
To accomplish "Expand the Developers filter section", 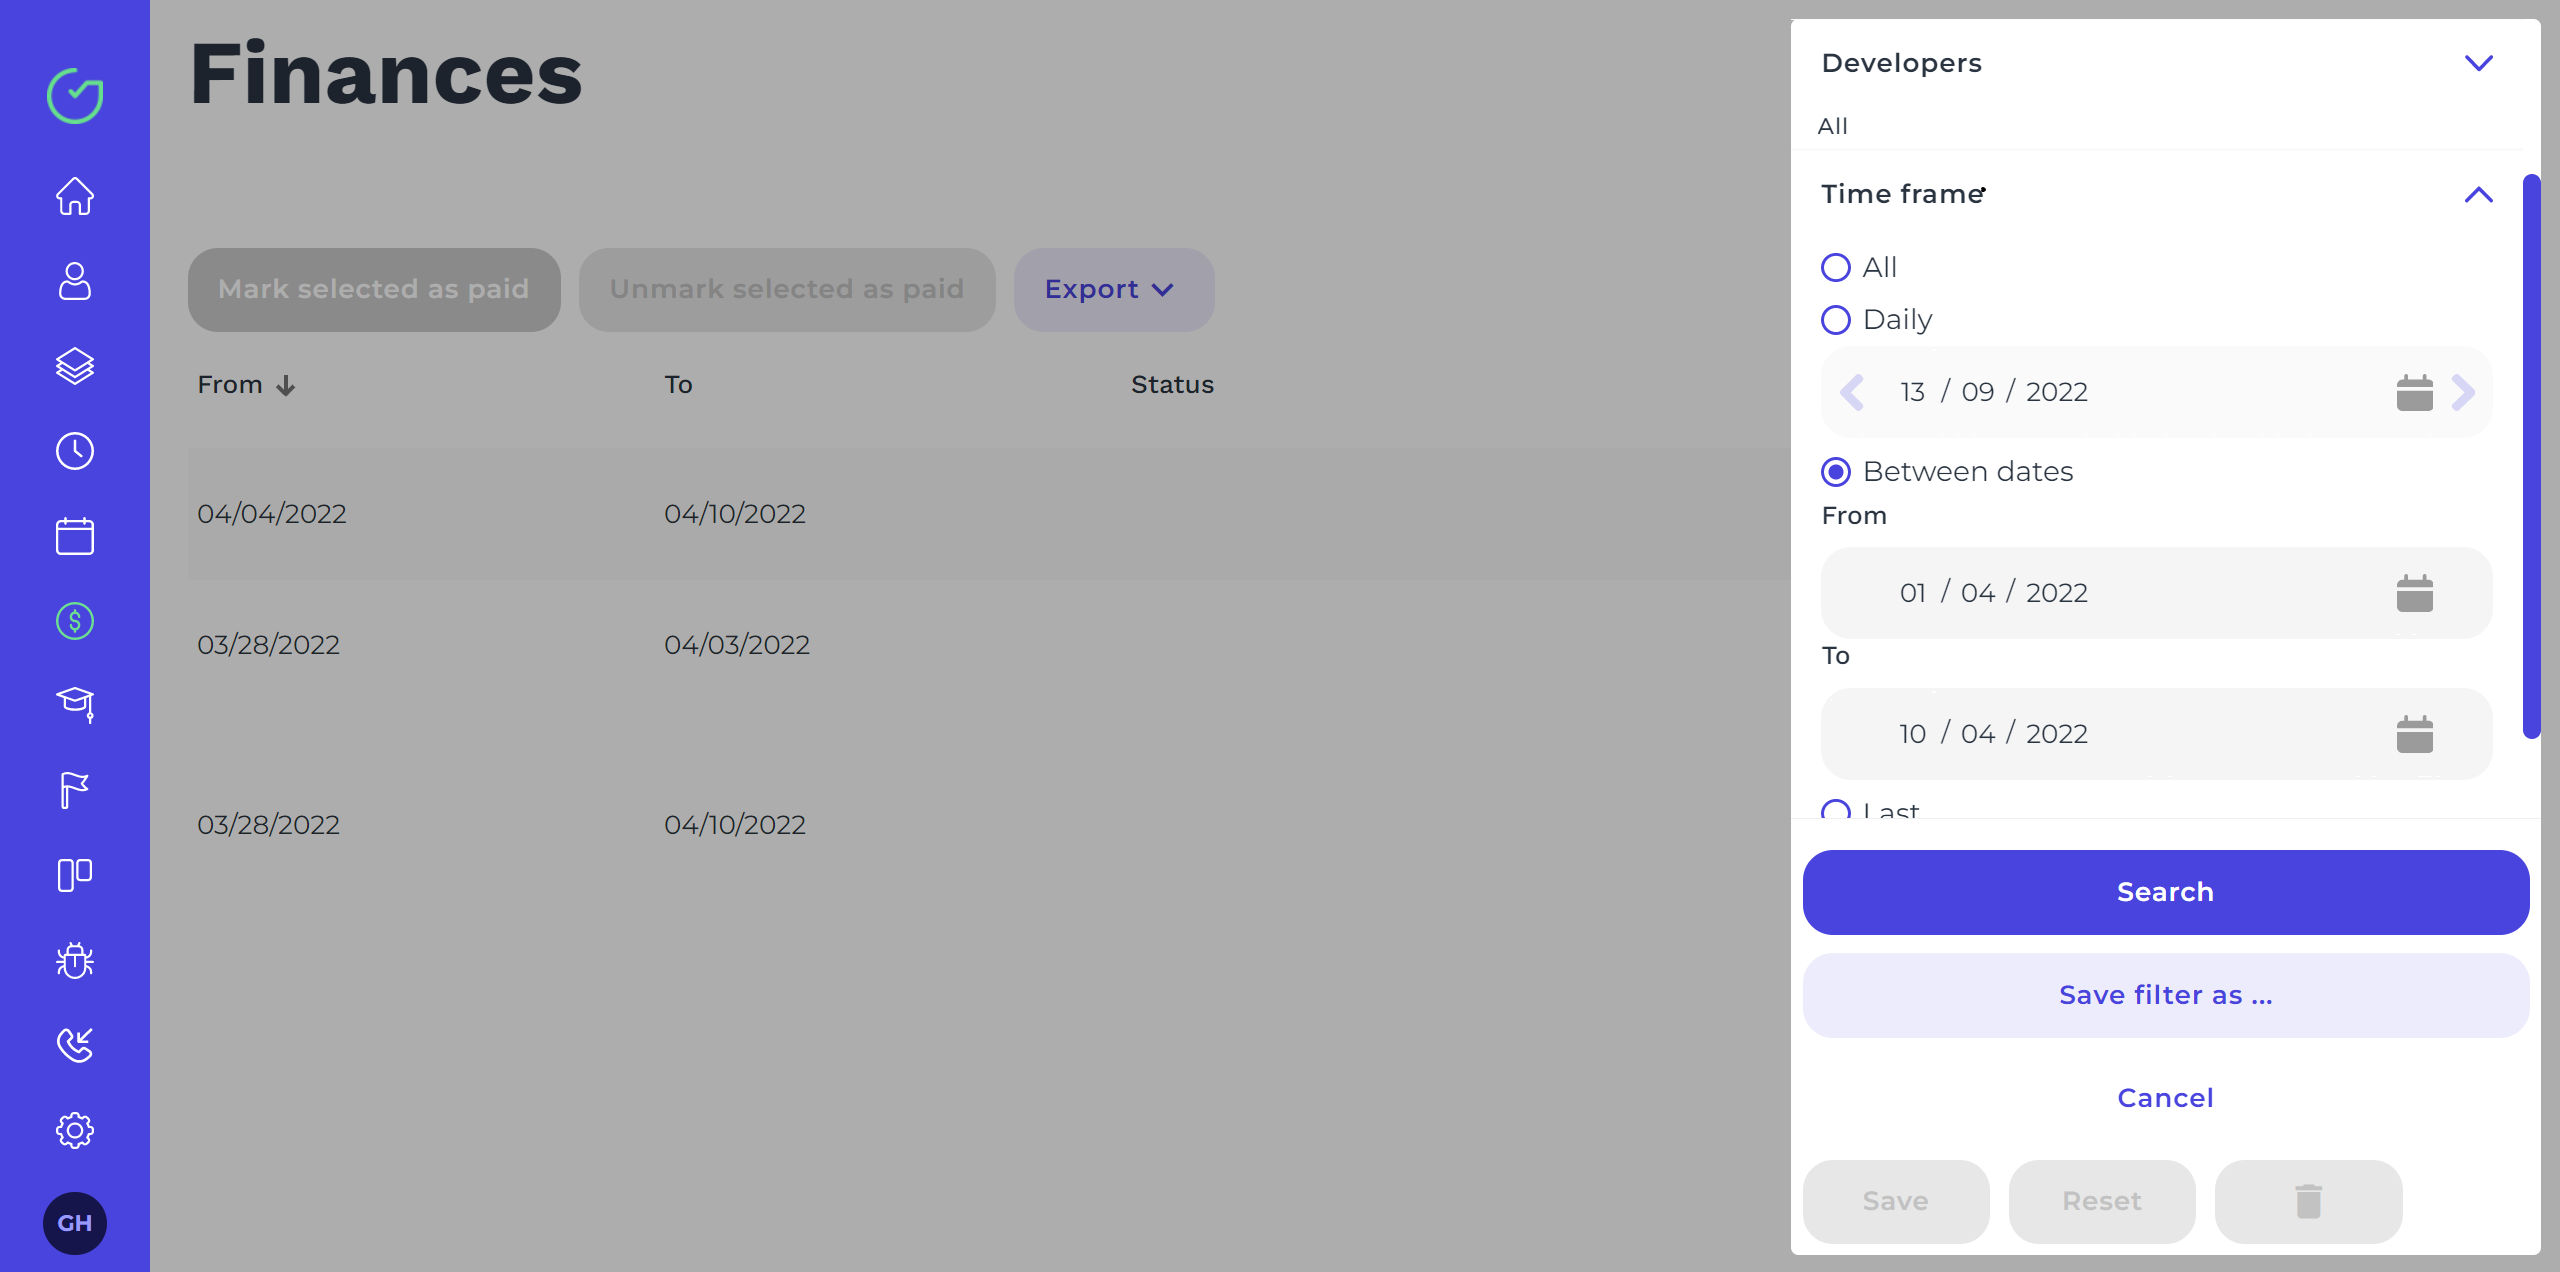I will 2478,63.
